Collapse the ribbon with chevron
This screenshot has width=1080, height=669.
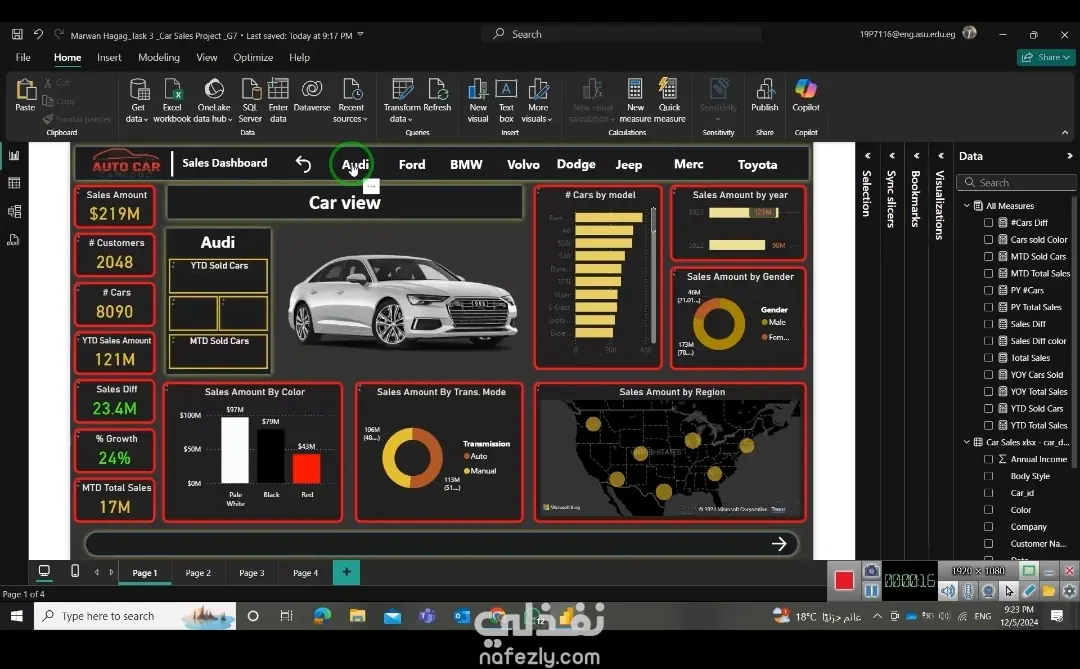tap(1065, 132)
